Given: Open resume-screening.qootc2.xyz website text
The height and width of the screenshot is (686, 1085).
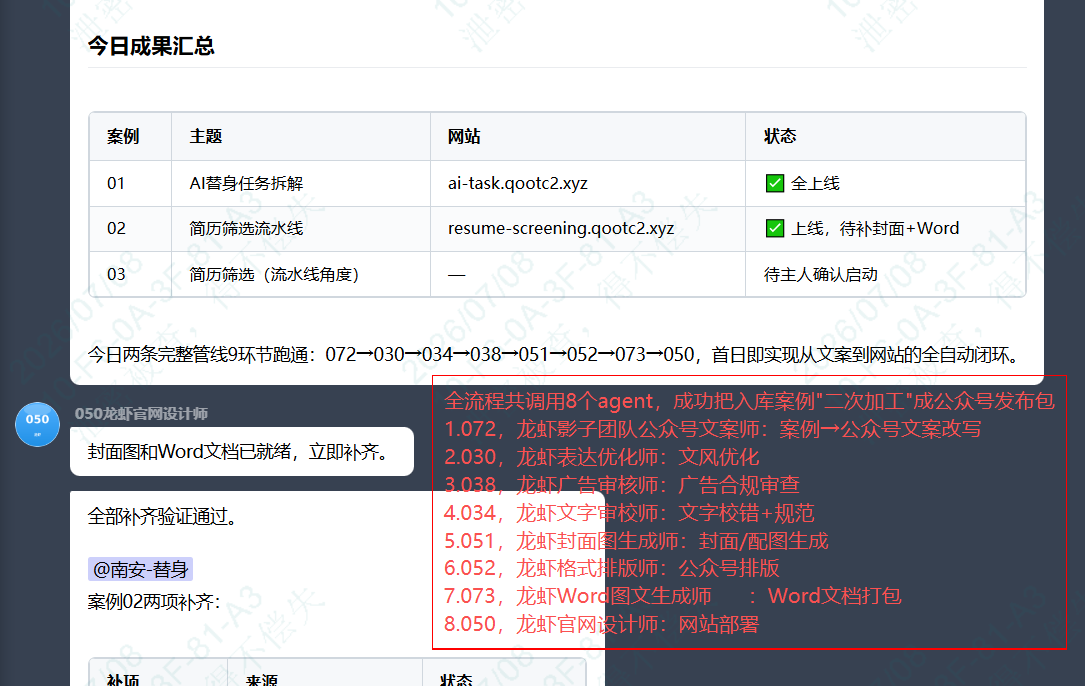Looking at the screenshot, I should tap(560, 228).
